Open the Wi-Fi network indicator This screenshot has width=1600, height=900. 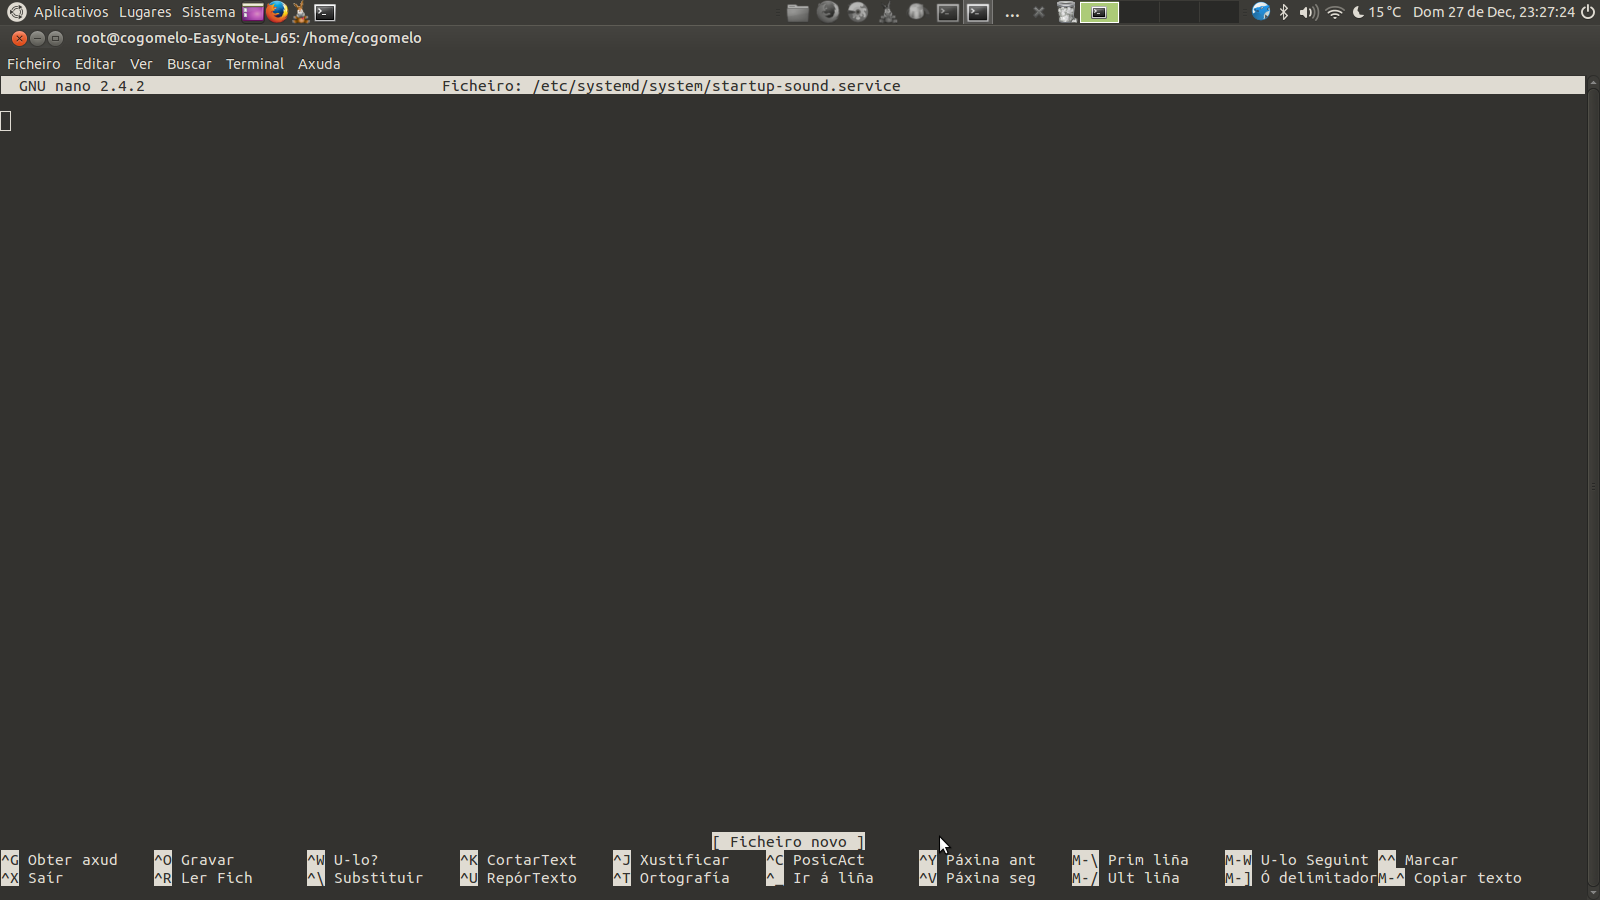[1335, 12]
